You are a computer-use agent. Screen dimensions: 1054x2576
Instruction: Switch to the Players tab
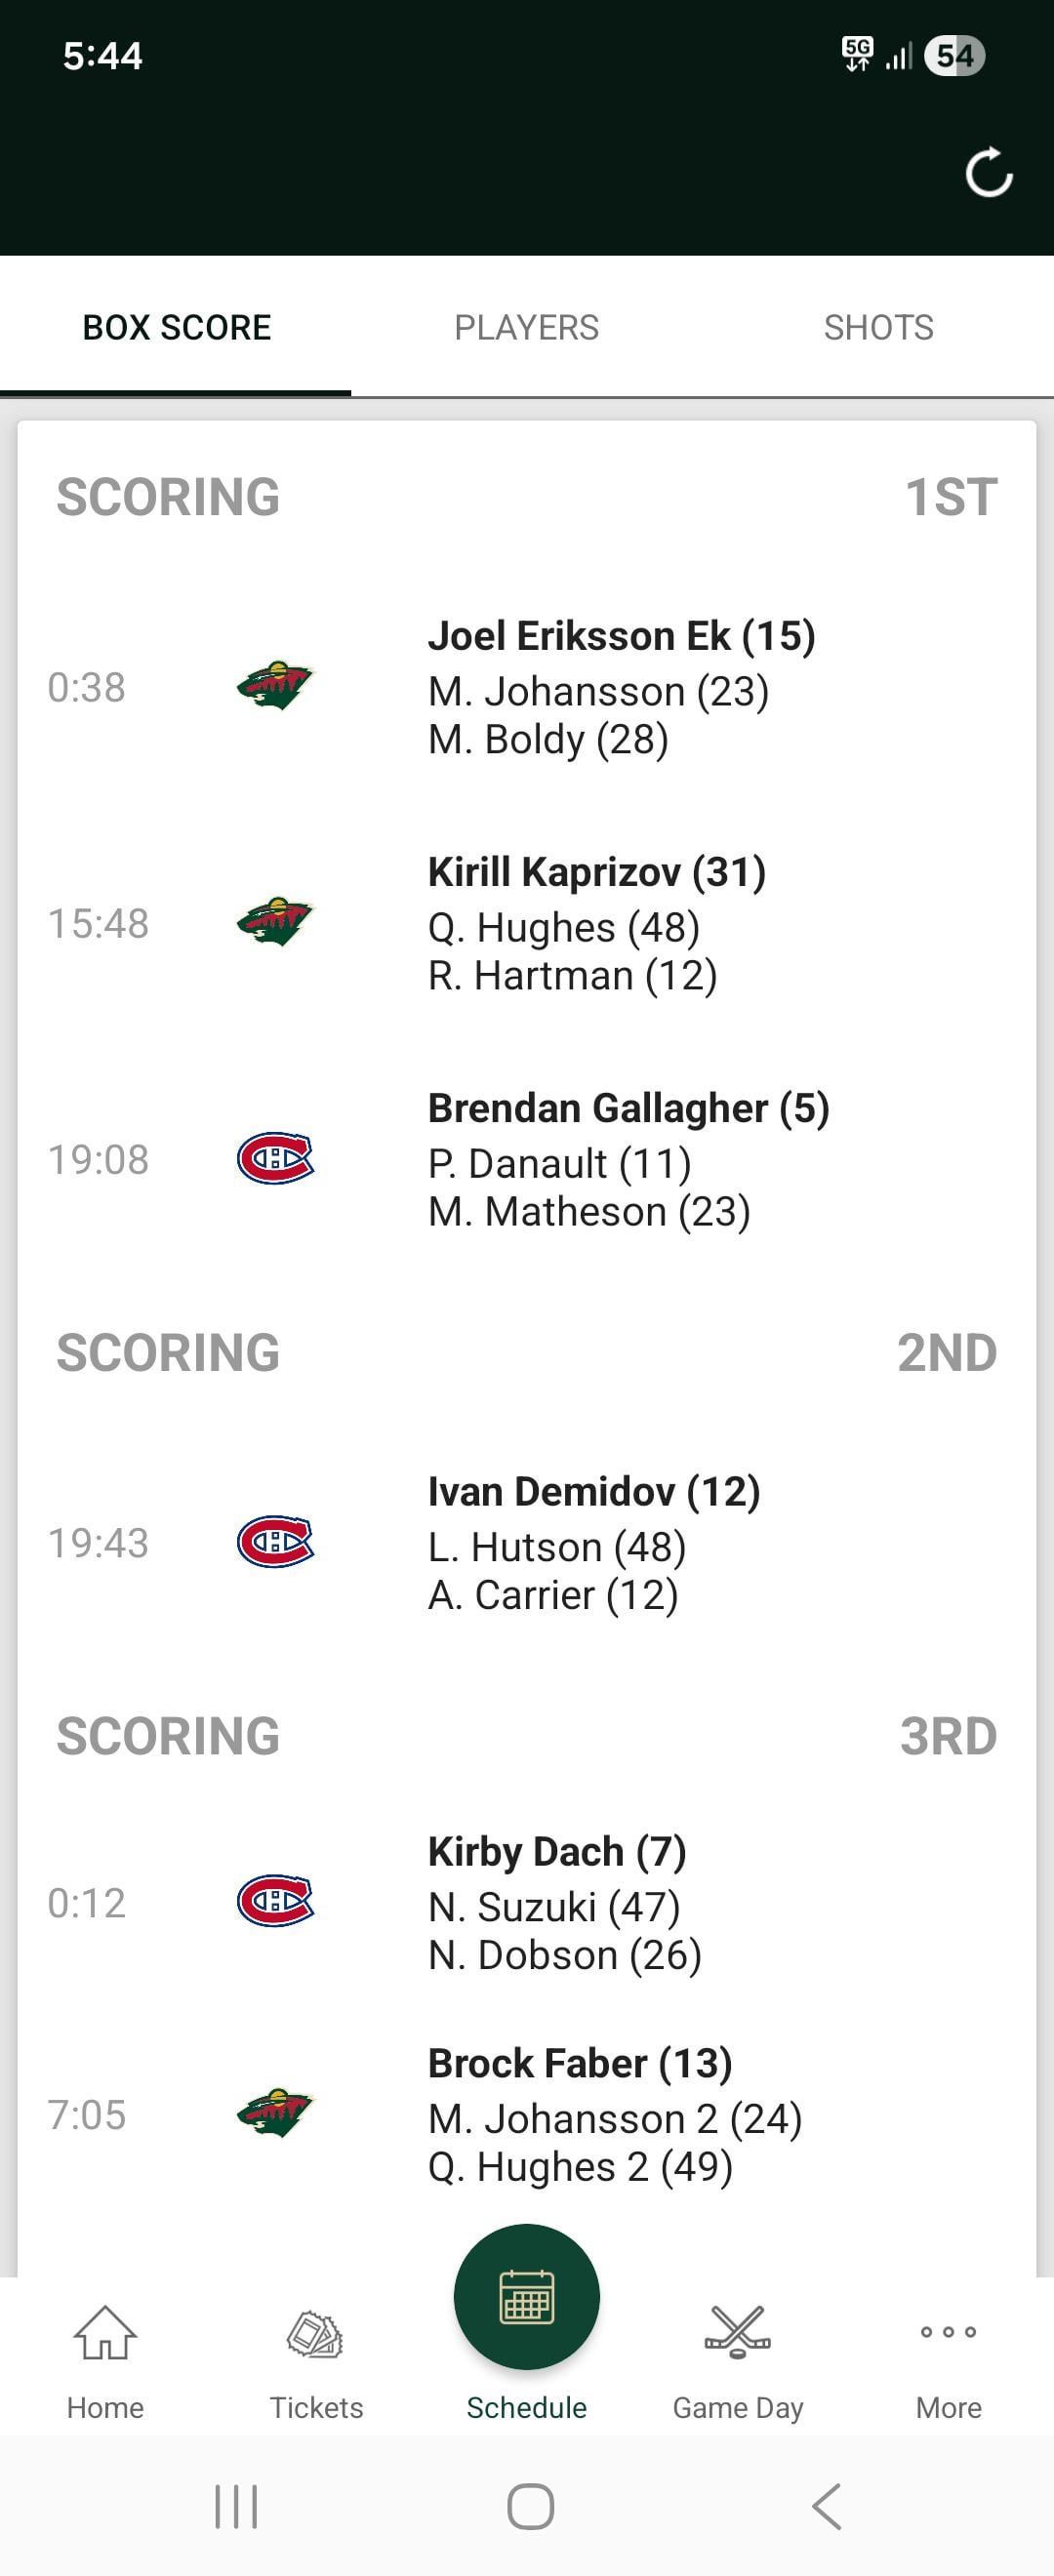[x=526, y=327]
